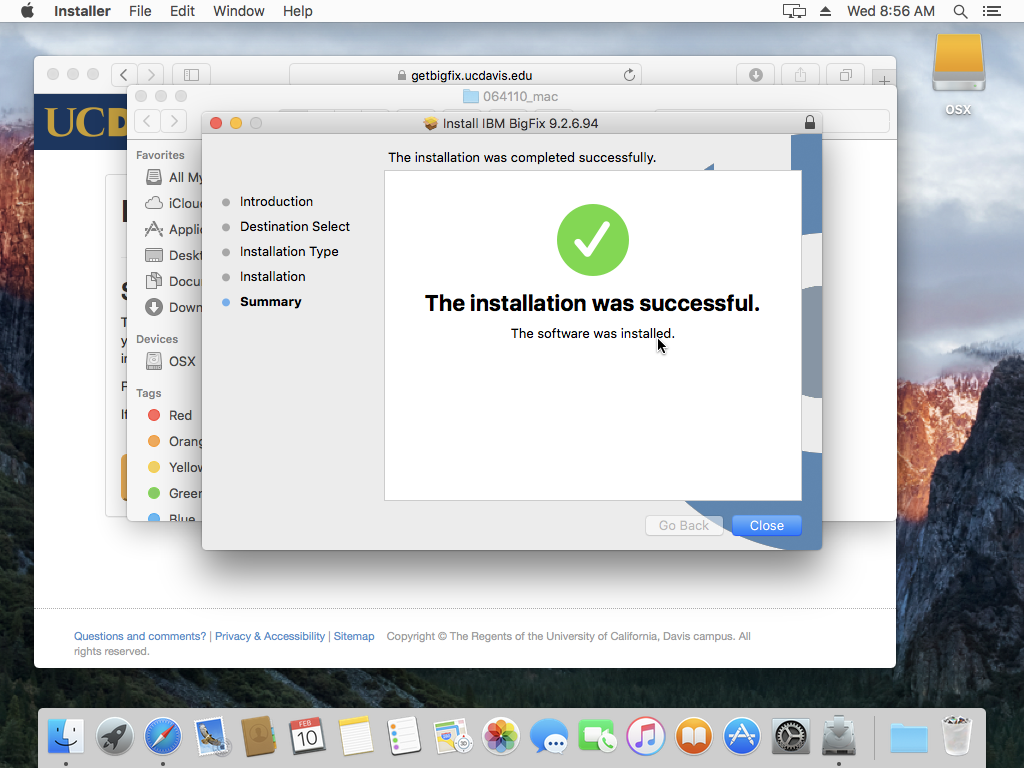Open Launchpad from the Dock
Image resolution: width=1024 pixels, height=768 pixels.
click(x=114, y=737)
